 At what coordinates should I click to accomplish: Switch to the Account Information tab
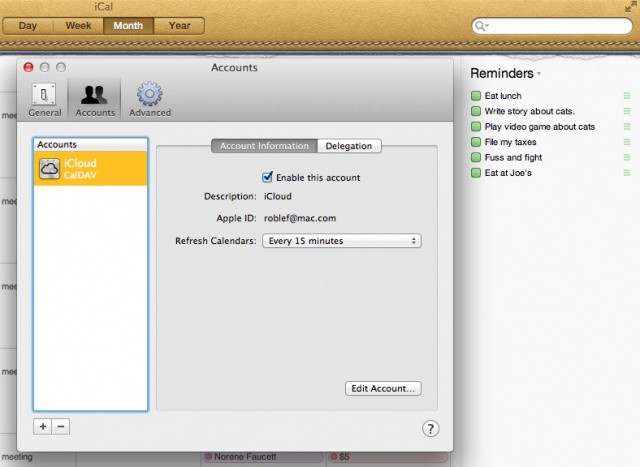pyautogui.click(x=264, y=146)
